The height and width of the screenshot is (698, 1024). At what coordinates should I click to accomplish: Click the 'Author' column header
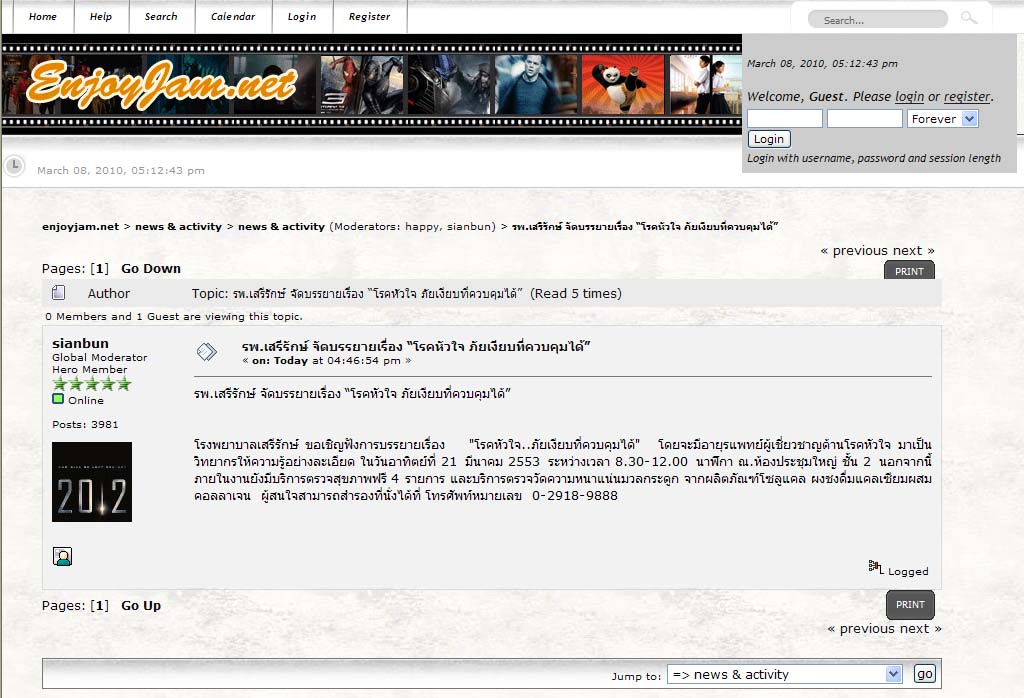coord(108,294)
